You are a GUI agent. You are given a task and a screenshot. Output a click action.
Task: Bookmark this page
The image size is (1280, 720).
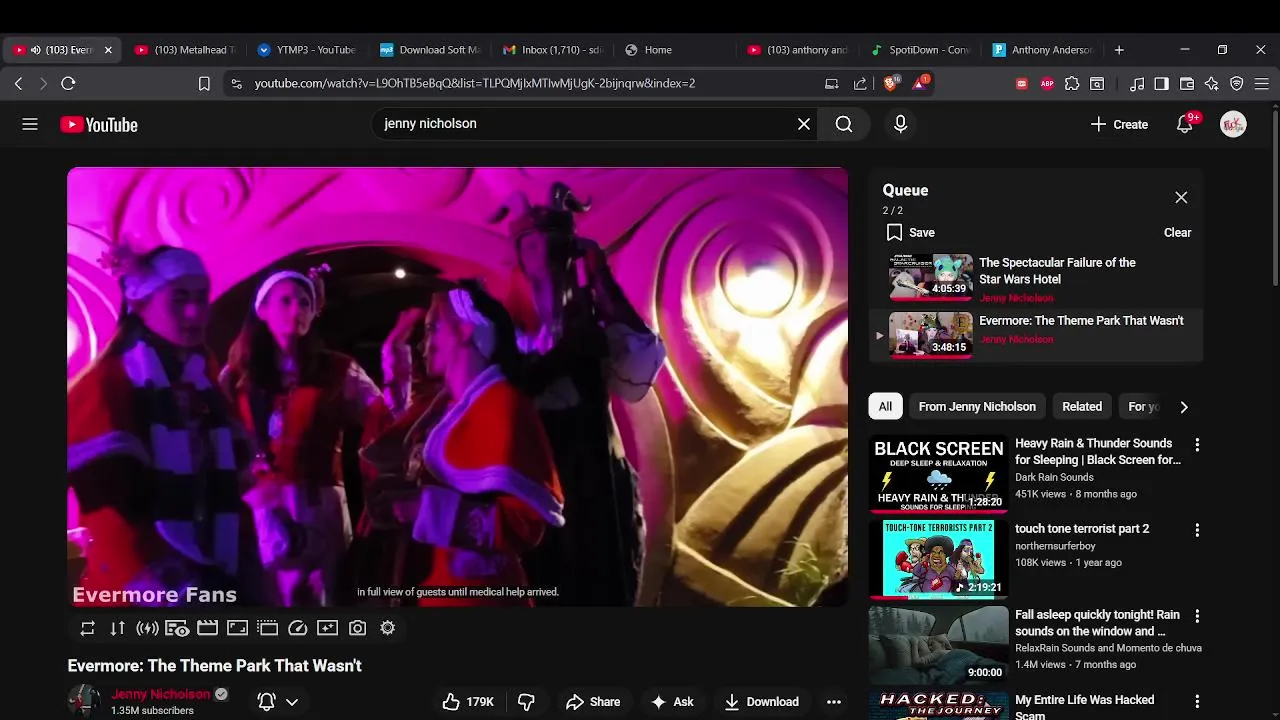[204, 84]
